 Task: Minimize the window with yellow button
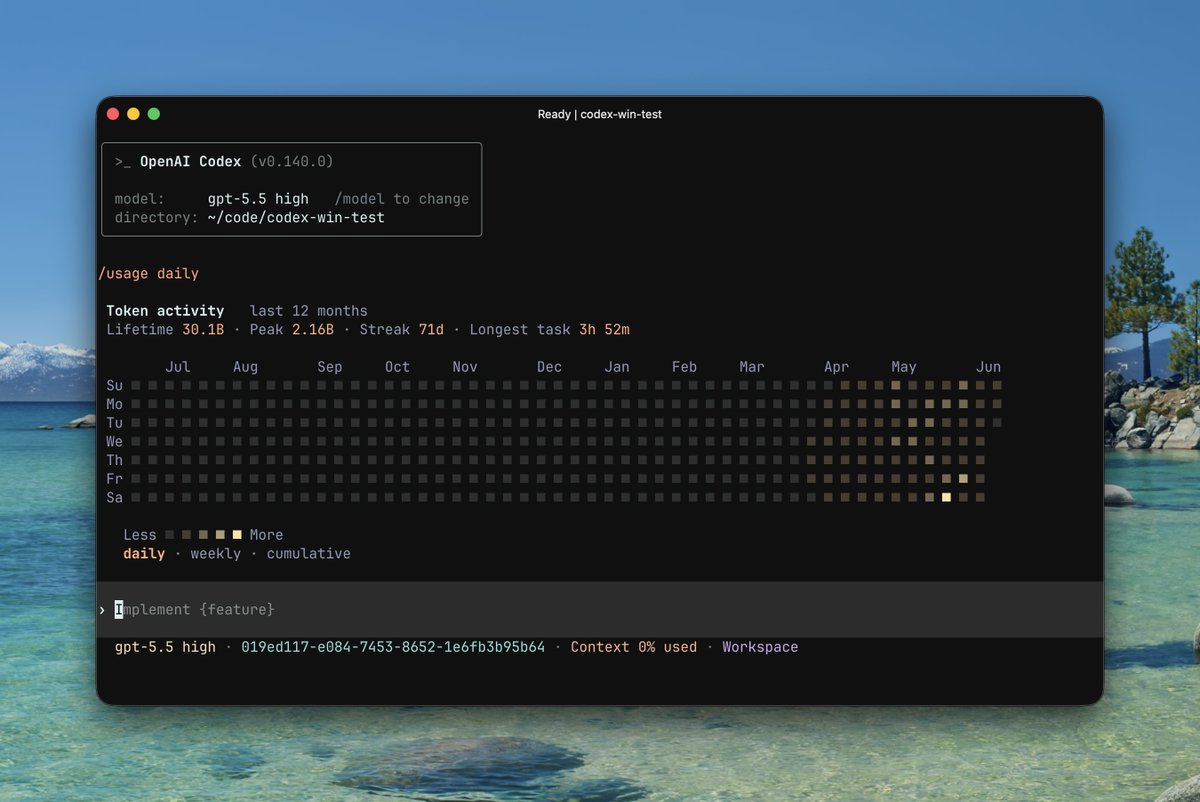(x=133, y=114)
